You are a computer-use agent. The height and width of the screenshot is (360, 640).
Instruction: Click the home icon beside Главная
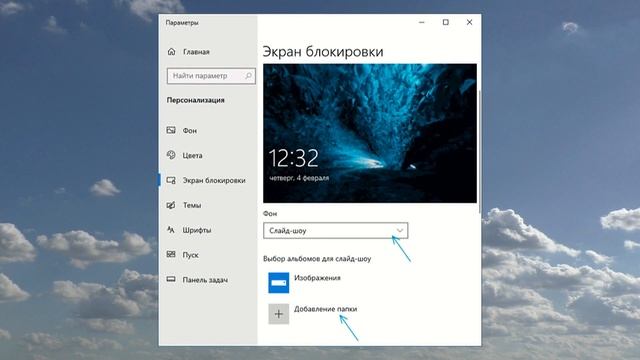(171, 52)
